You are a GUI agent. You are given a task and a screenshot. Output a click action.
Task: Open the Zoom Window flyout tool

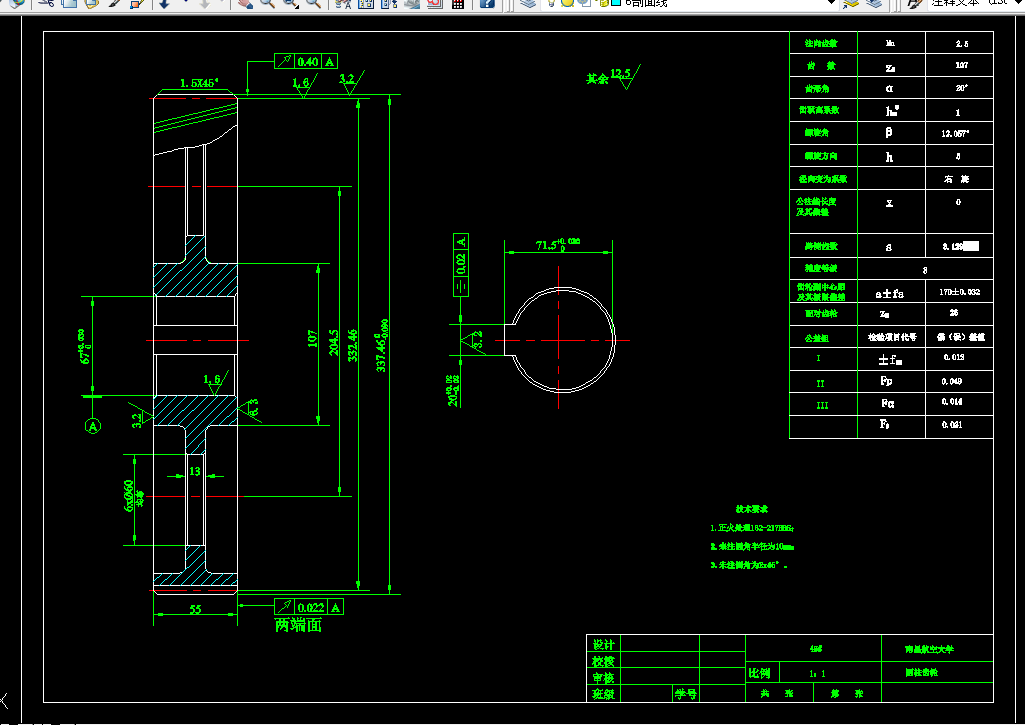291,3
